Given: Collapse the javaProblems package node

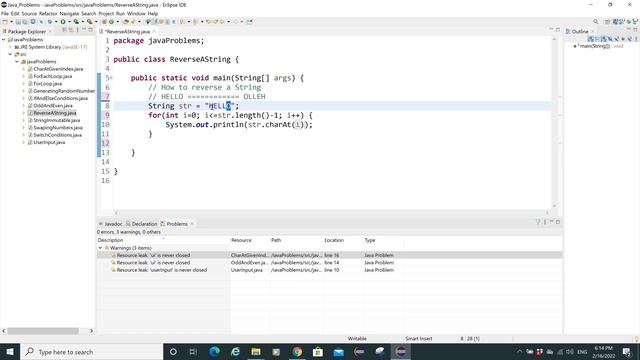Looking at the screenshot, I should click(x=17, y=62).
